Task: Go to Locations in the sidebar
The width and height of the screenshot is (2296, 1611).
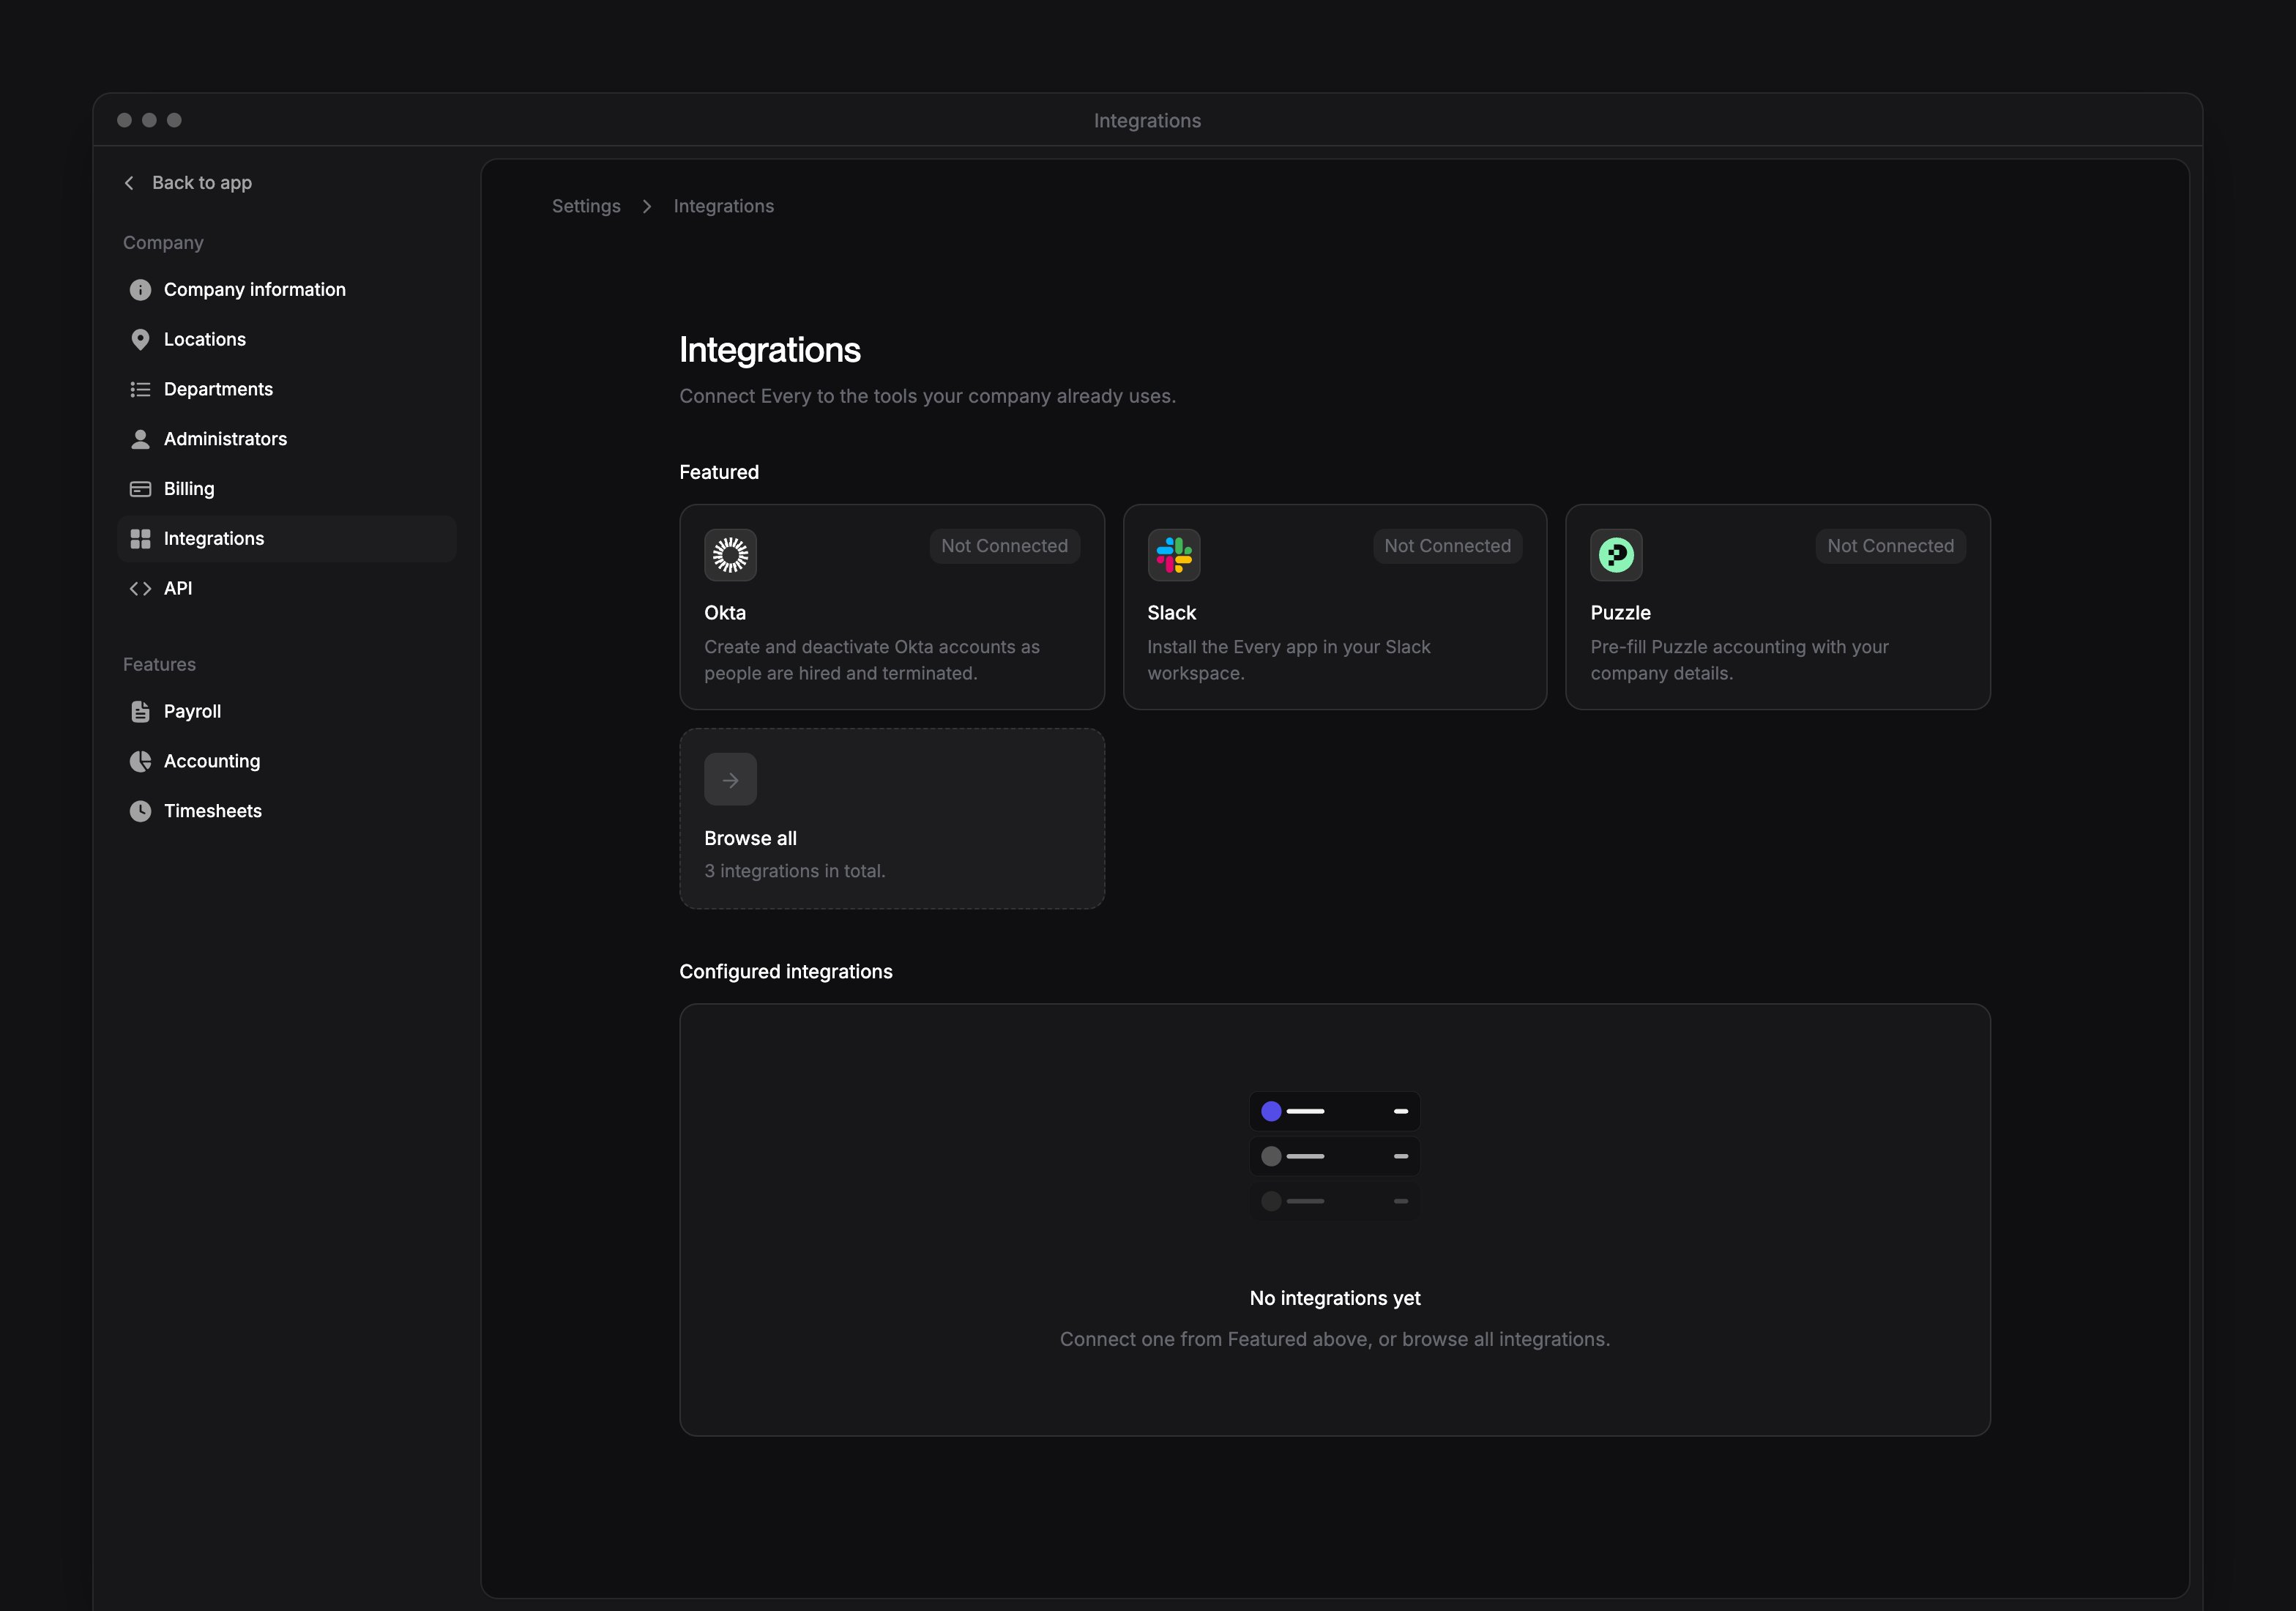Action: pos(286,340)
